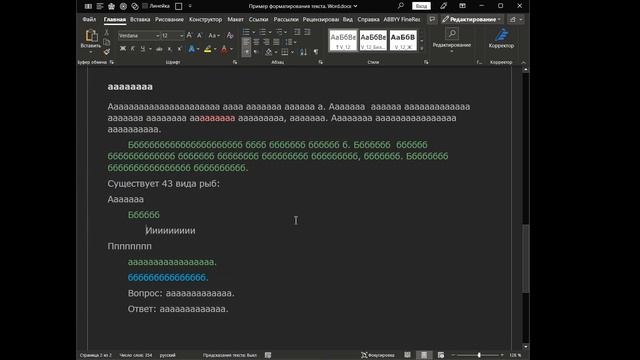The width and height of the screenshot is (640, 360).
Task: Open the font size dropdown showing 12
Action: point(182,36)
